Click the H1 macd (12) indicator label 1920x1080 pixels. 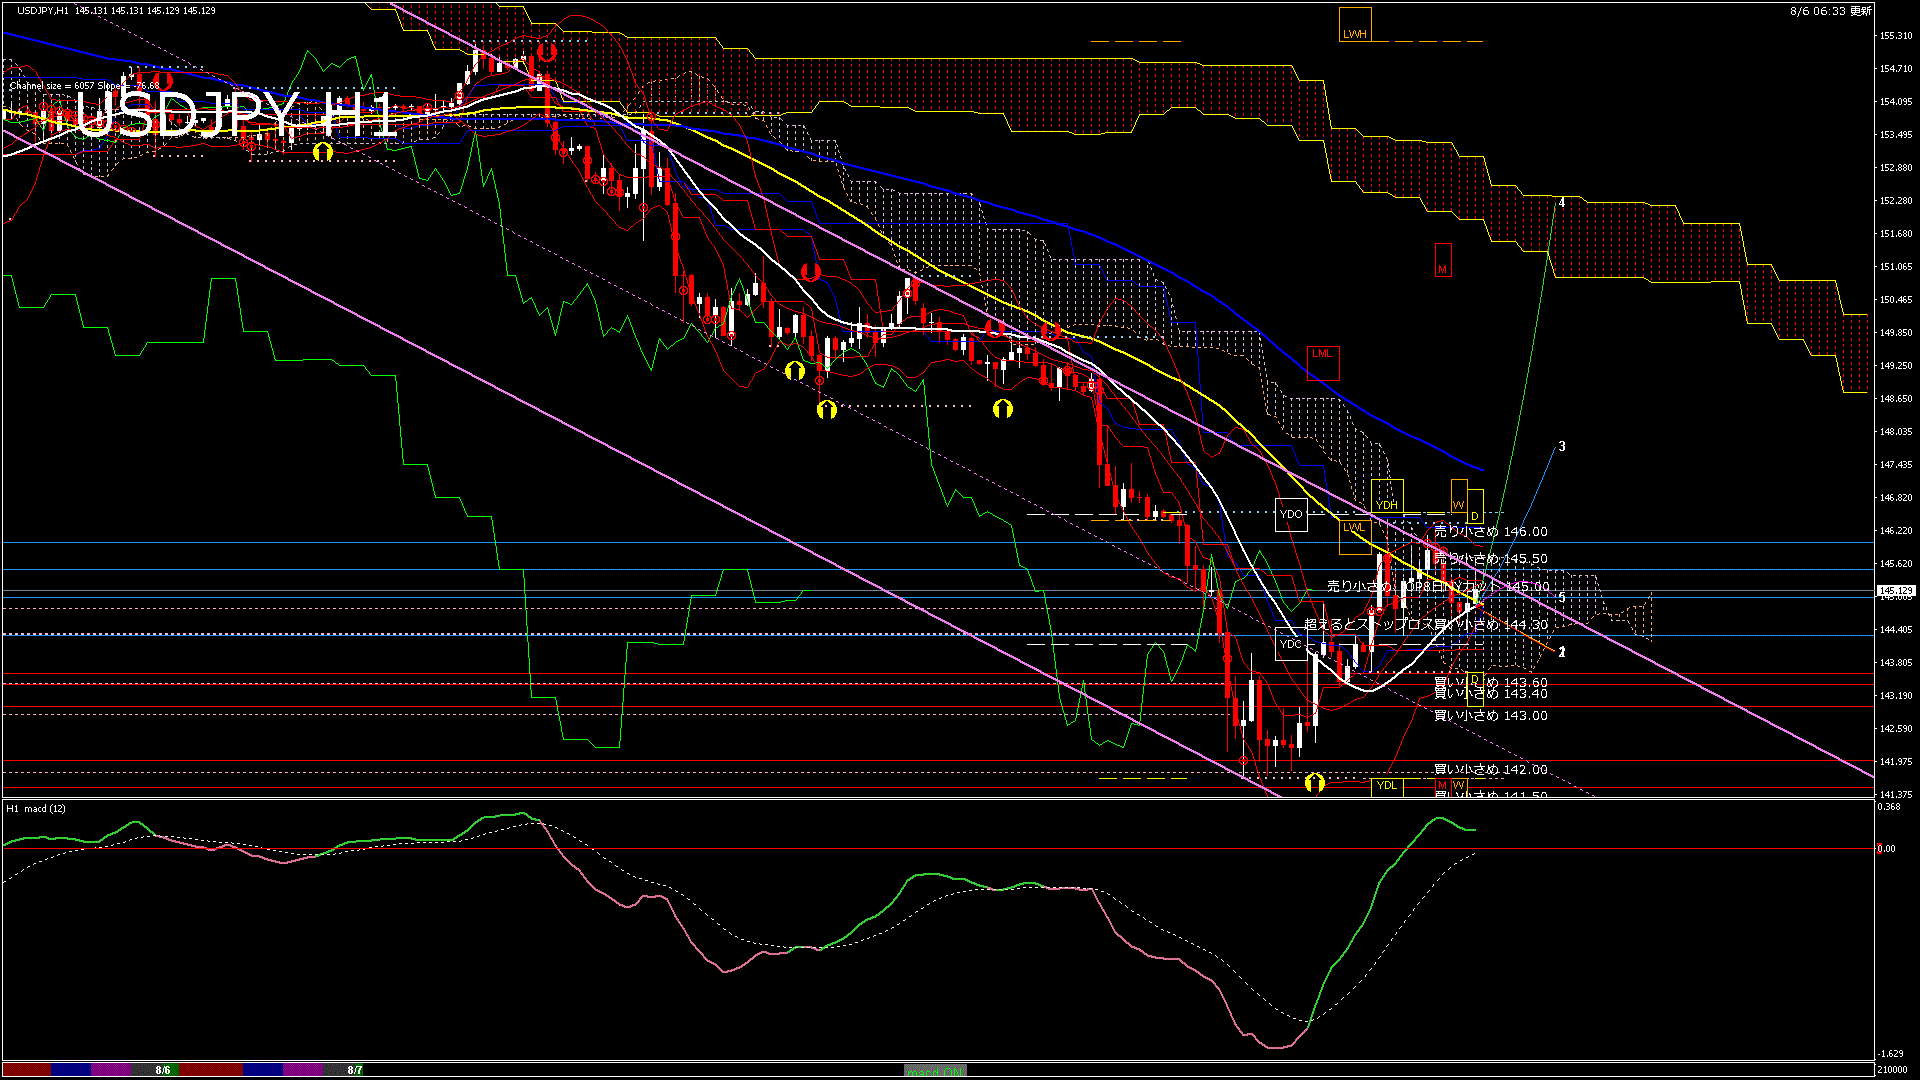36,808
